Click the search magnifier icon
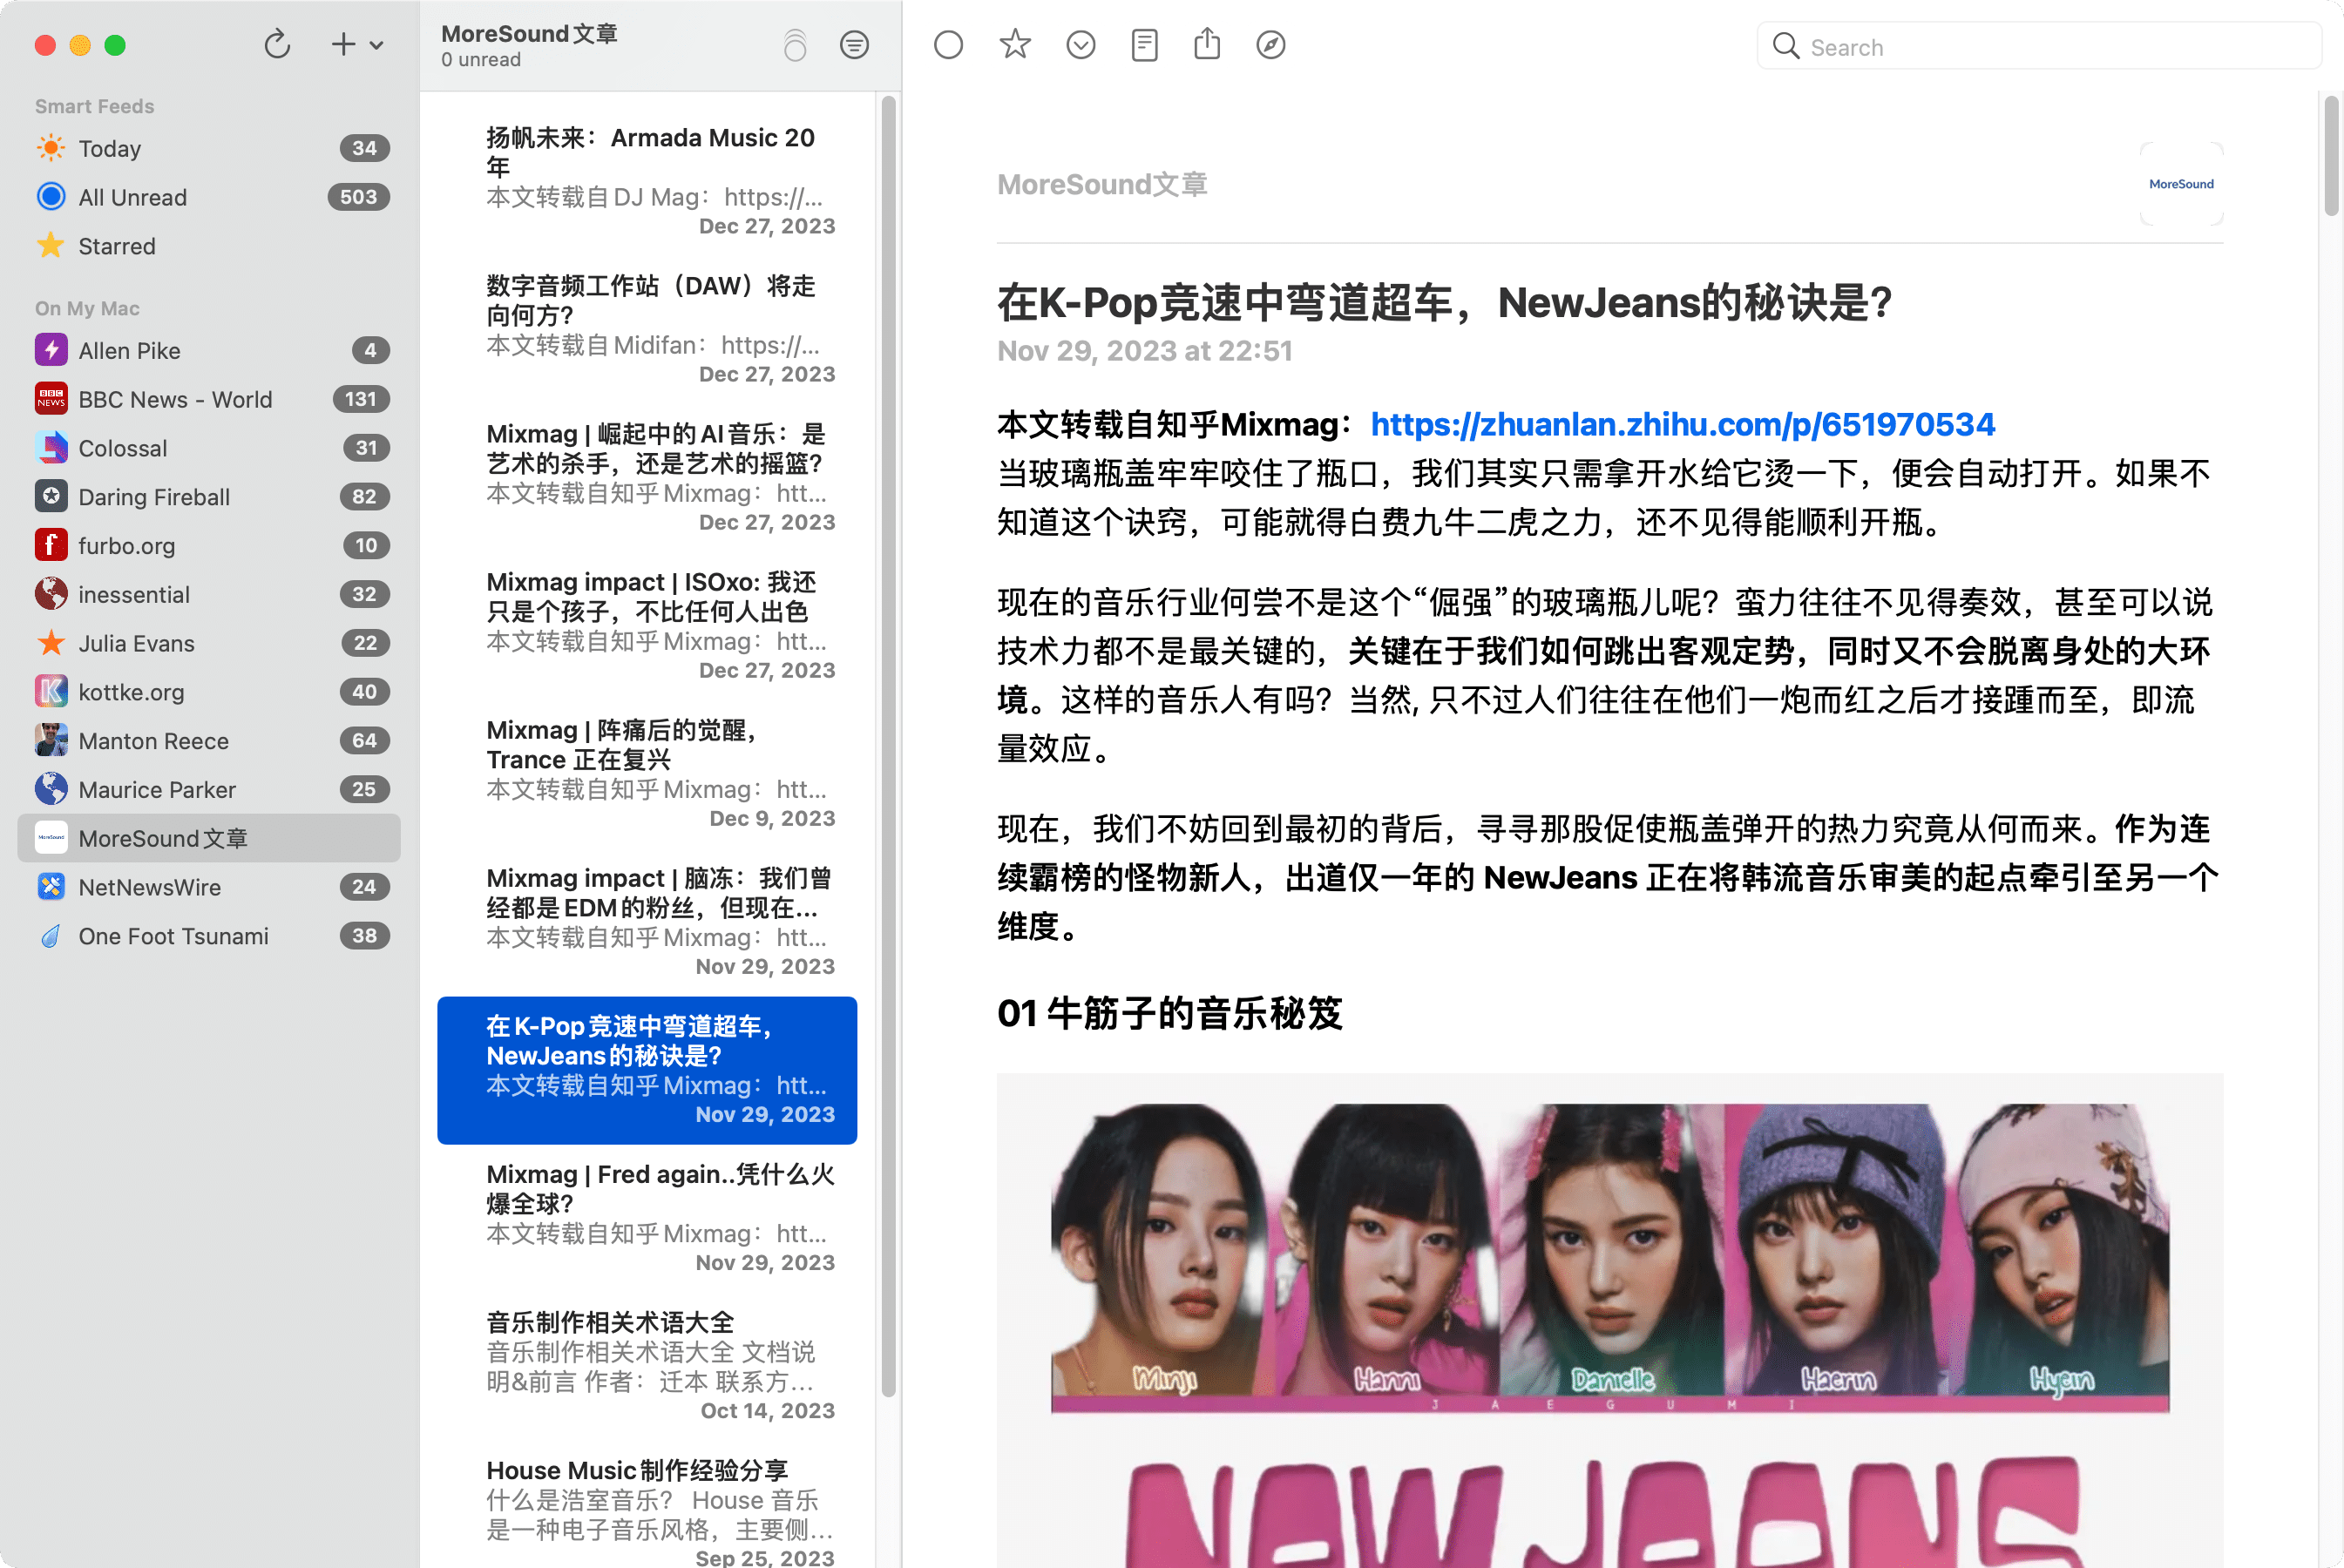The height and width of the screenshot is (1568, 2344). click(1785, 46)
